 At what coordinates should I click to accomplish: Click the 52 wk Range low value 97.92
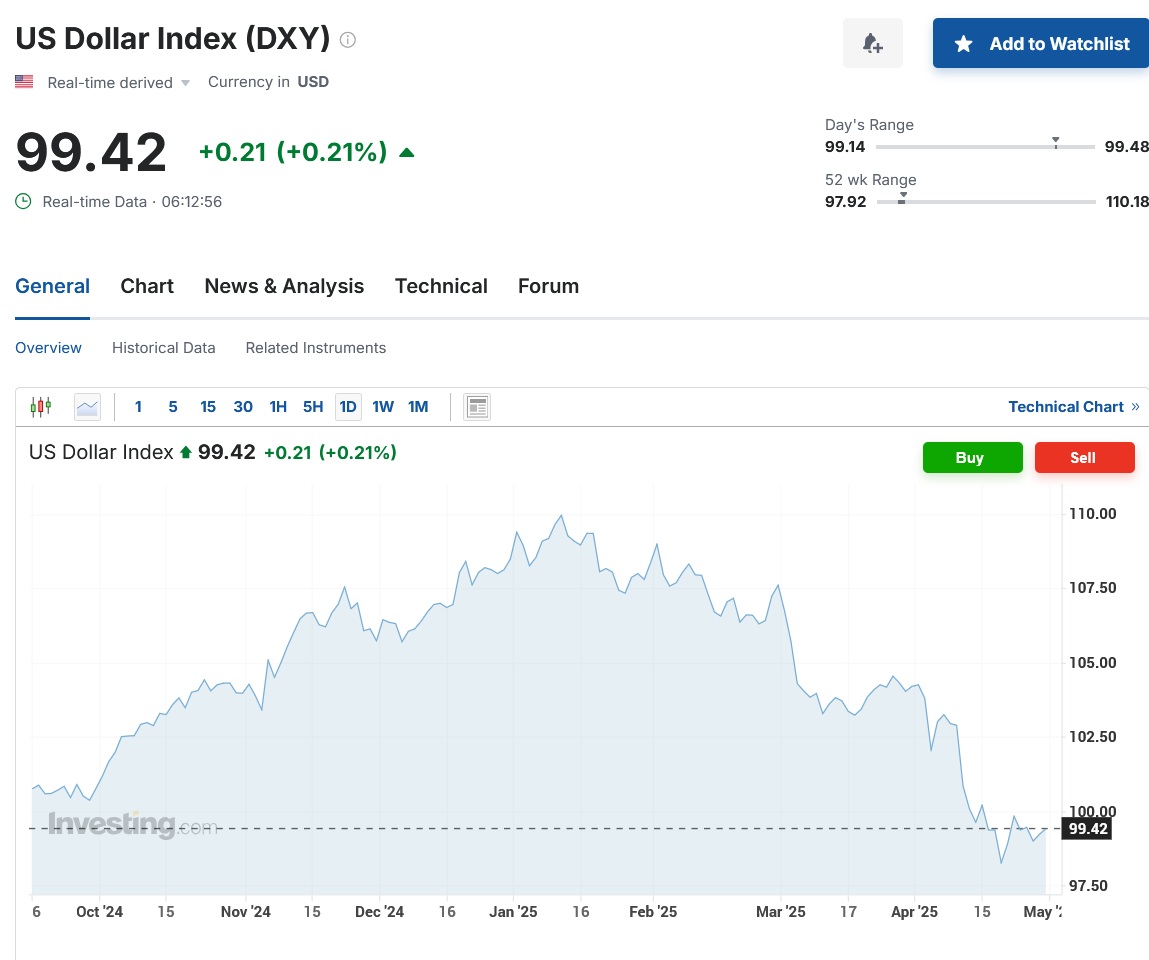point(846,202)
